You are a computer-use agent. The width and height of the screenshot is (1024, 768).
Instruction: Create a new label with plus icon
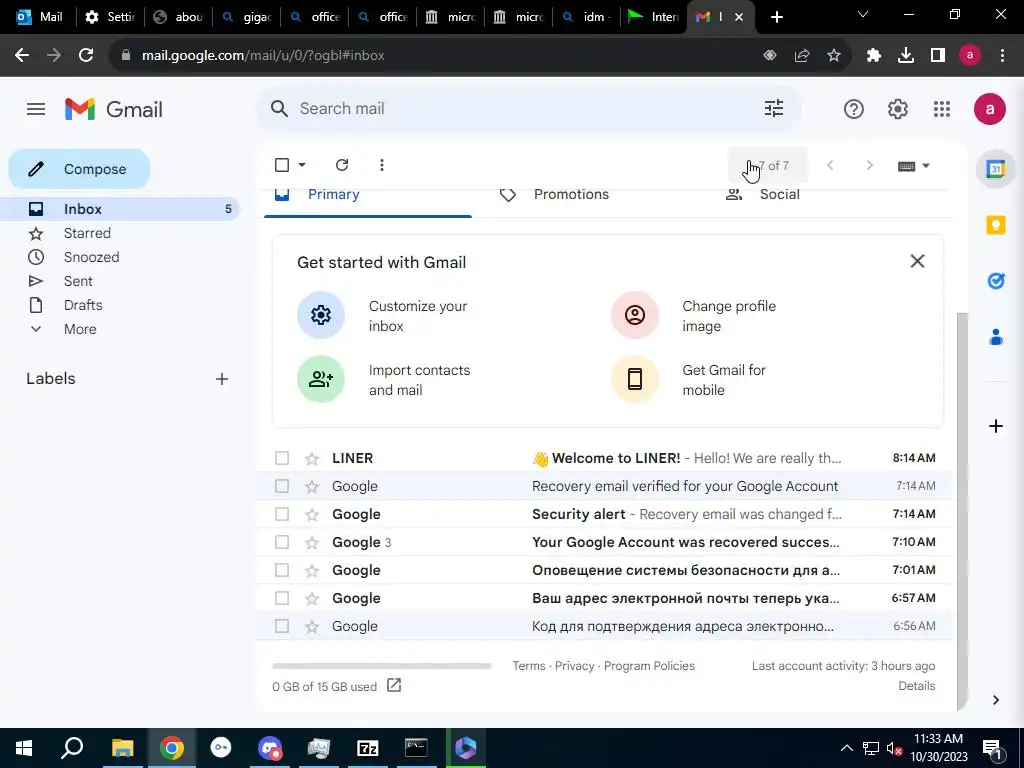click(x=222, y=379)
